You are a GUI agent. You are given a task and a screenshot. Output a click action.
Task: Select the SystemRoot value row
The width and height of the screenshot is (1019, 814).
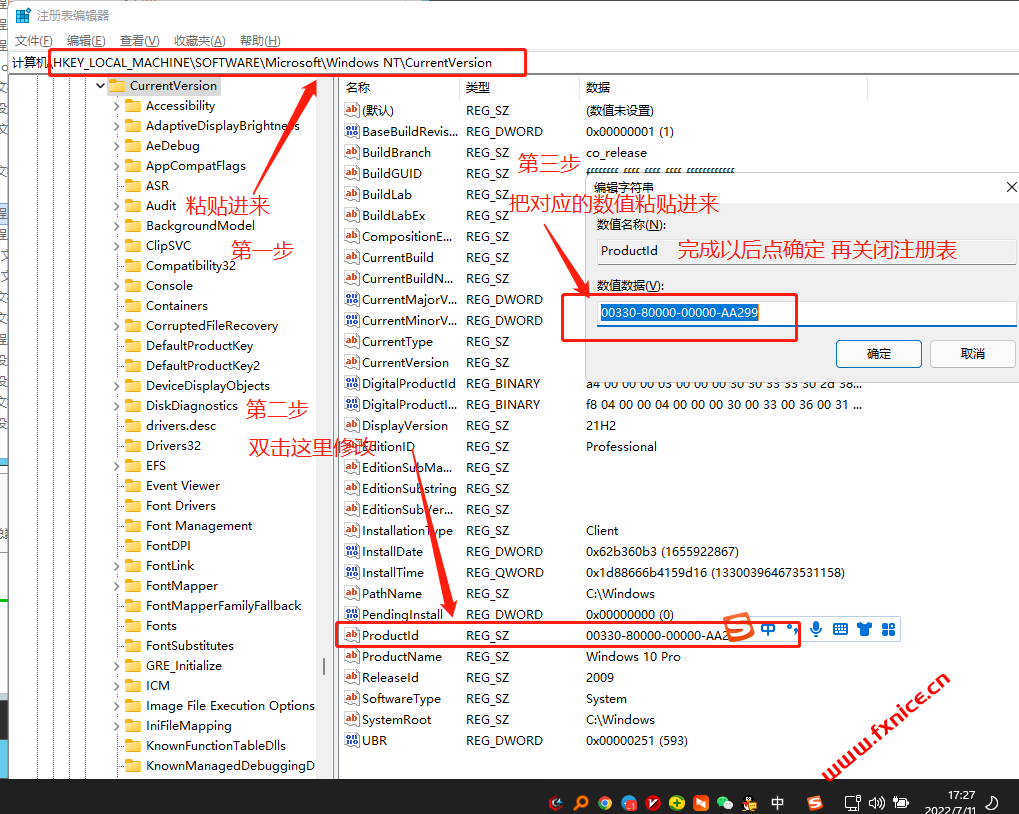(x=500, y=720)
